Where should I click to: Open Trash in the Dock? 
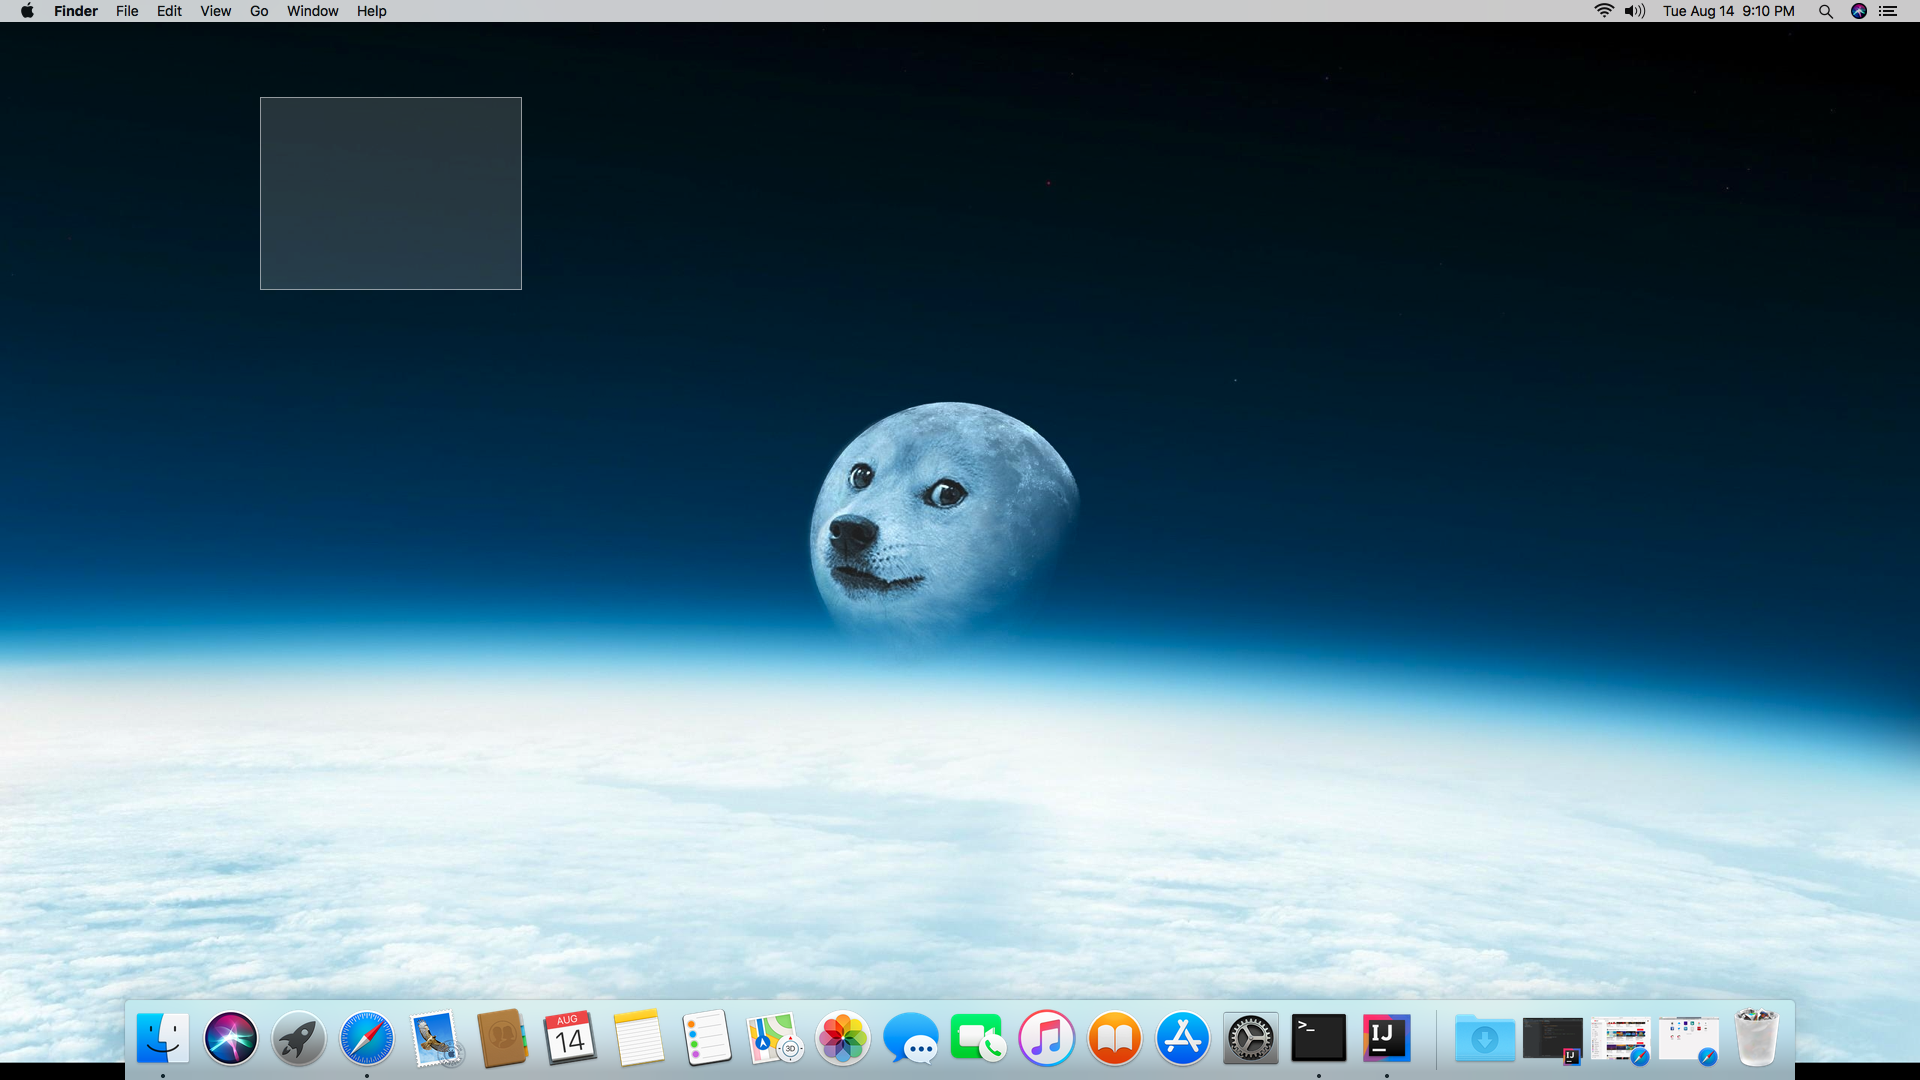(x=1756, y=1038)
